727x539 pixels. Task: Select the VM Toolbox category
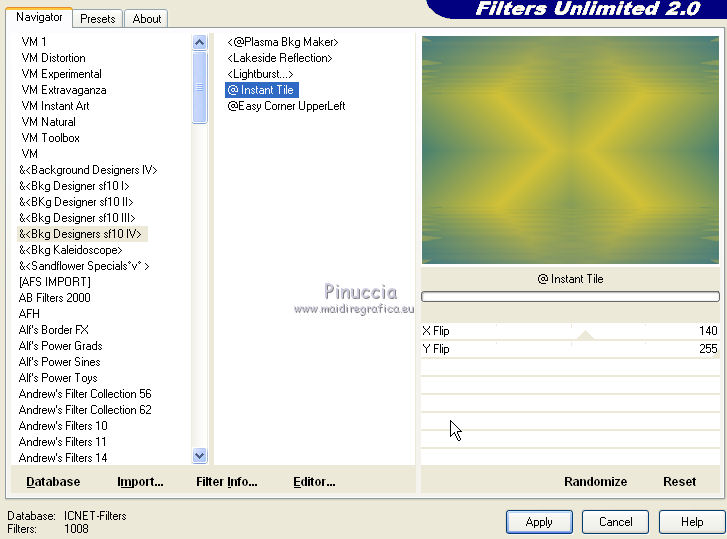coord(50,138)
